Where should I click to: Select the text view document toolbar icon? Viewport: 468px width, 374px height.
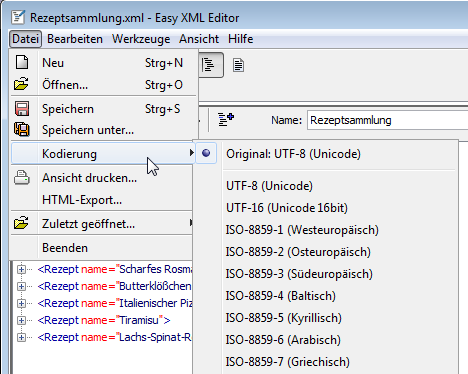coord(238,65)
